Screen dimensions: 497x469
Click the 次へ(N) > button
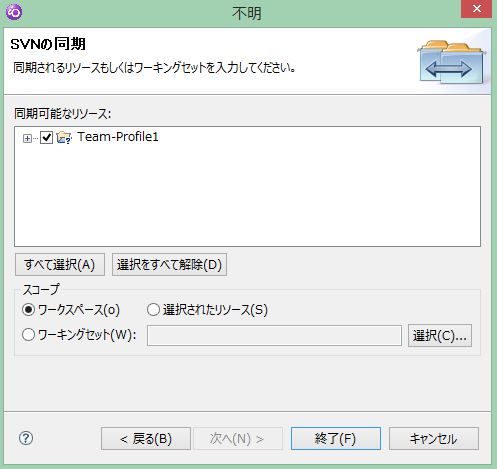coord(238,439)
